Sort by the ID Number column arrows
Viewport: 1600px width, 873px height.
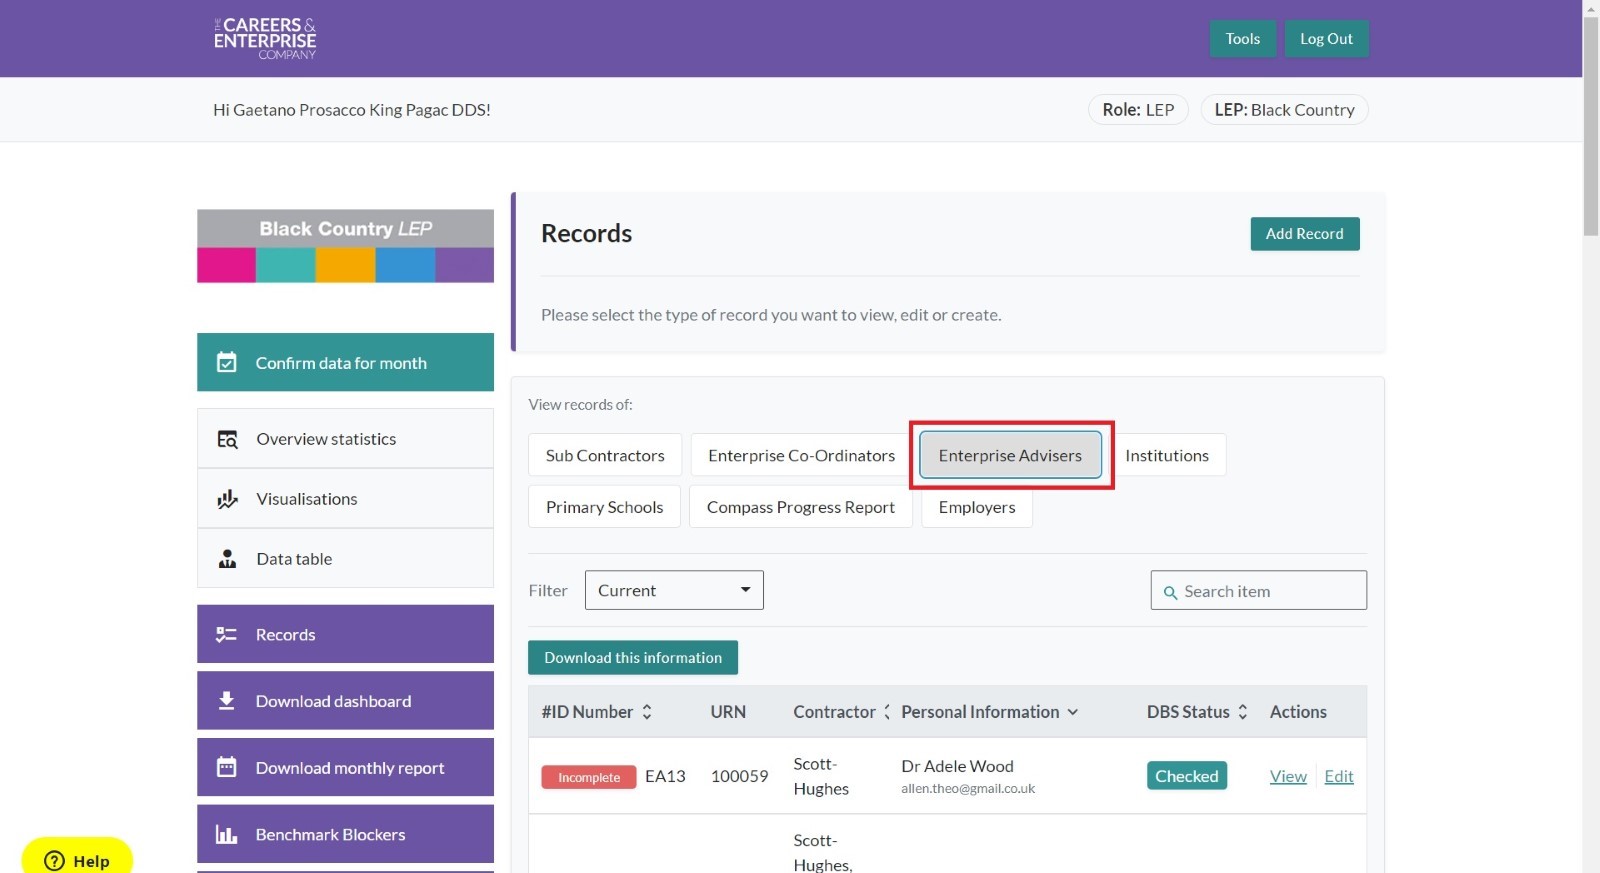tap(647, 712)
